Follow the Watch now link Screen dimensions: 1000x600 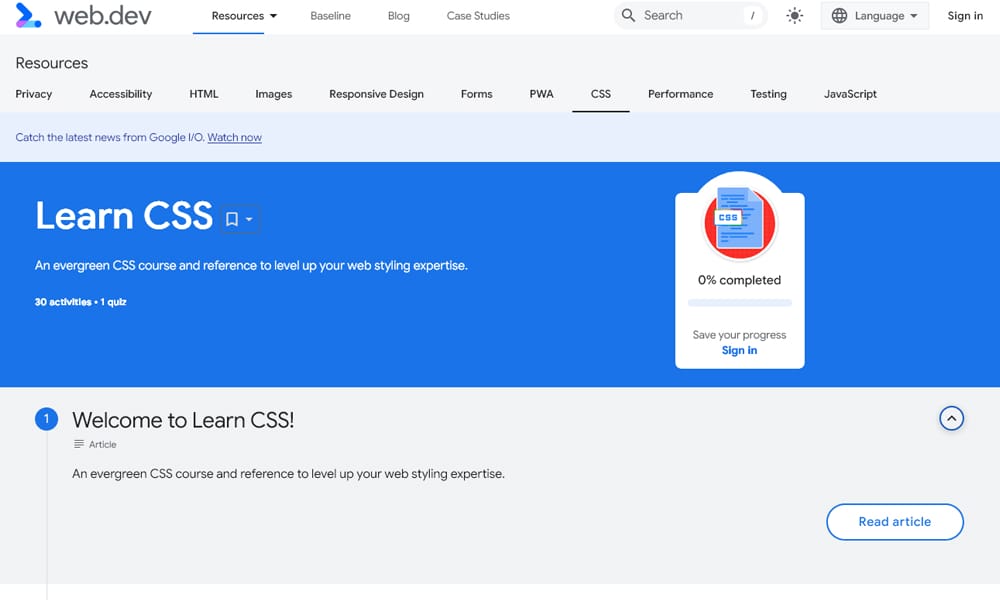click(234, 138)
